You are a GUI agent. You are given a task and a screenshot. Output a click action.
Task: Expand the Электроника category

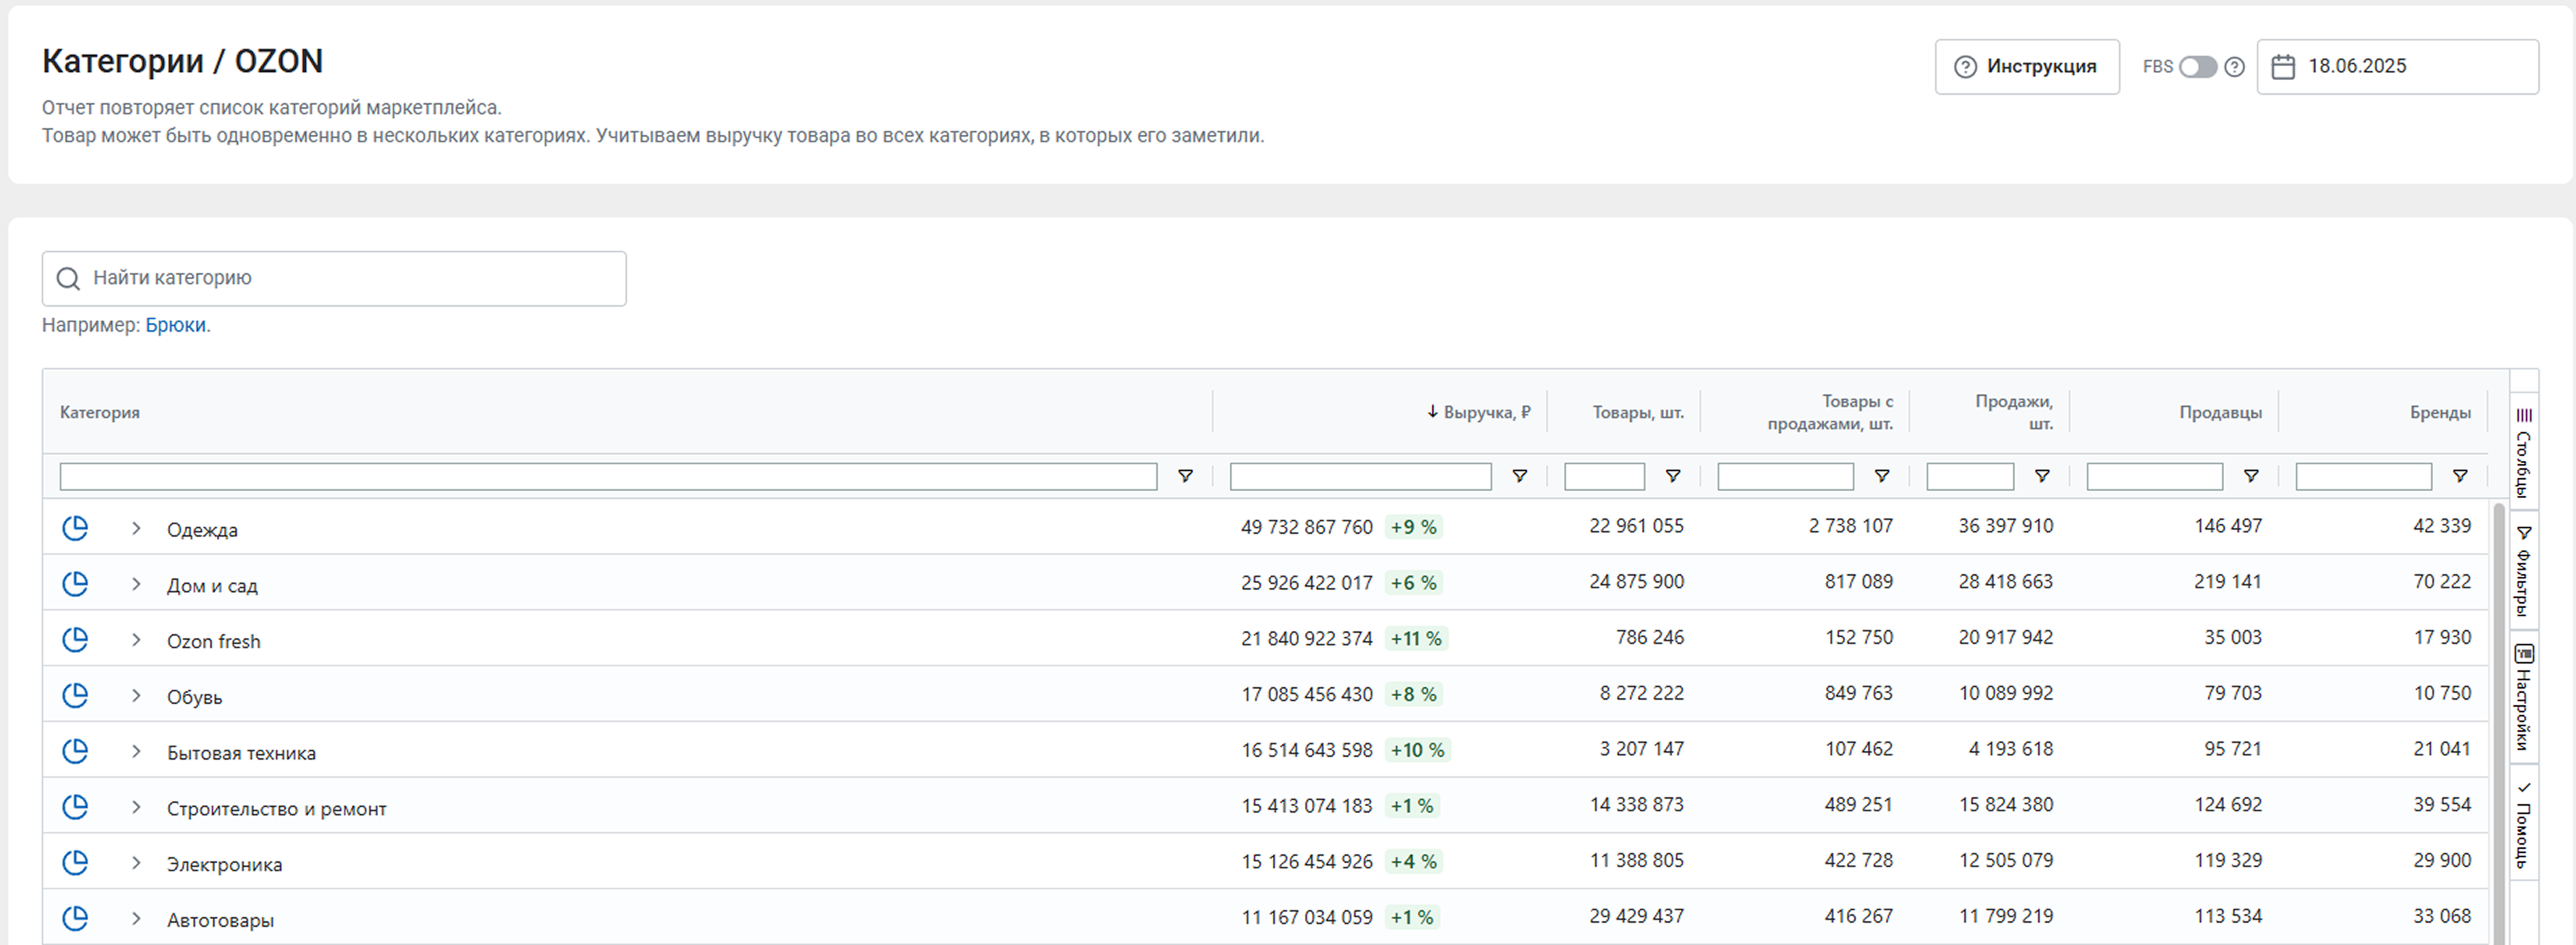(x=136, y=863)
